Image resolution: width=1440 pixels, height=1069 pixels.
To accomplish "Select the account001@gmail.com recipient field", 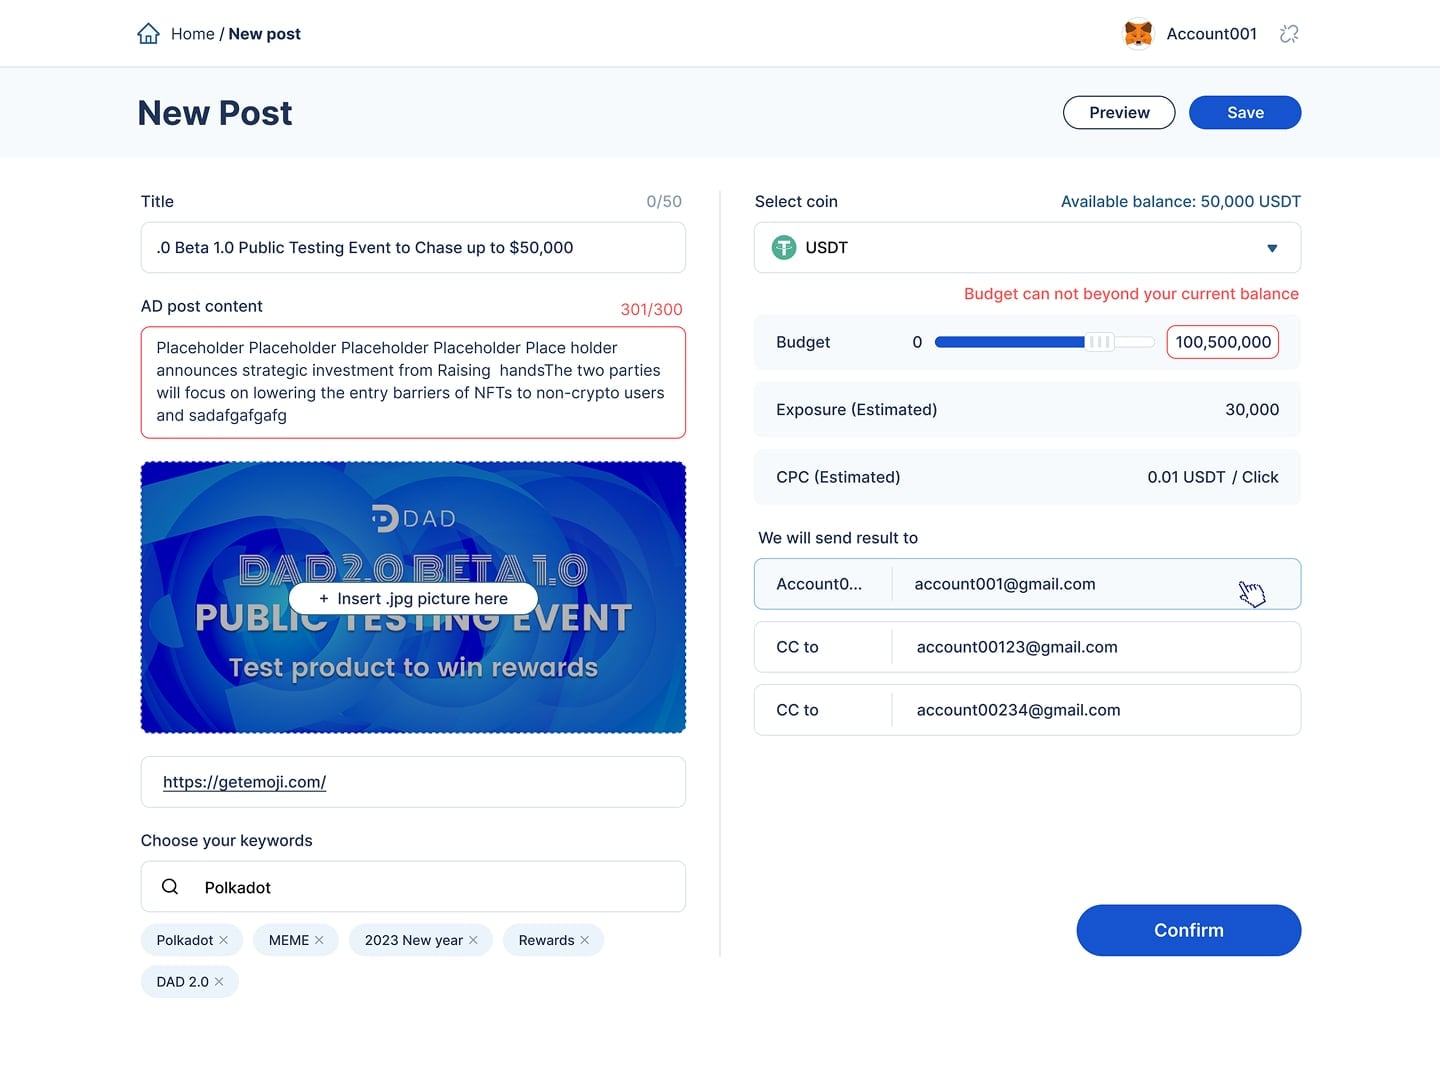I will coord(1027,584).
